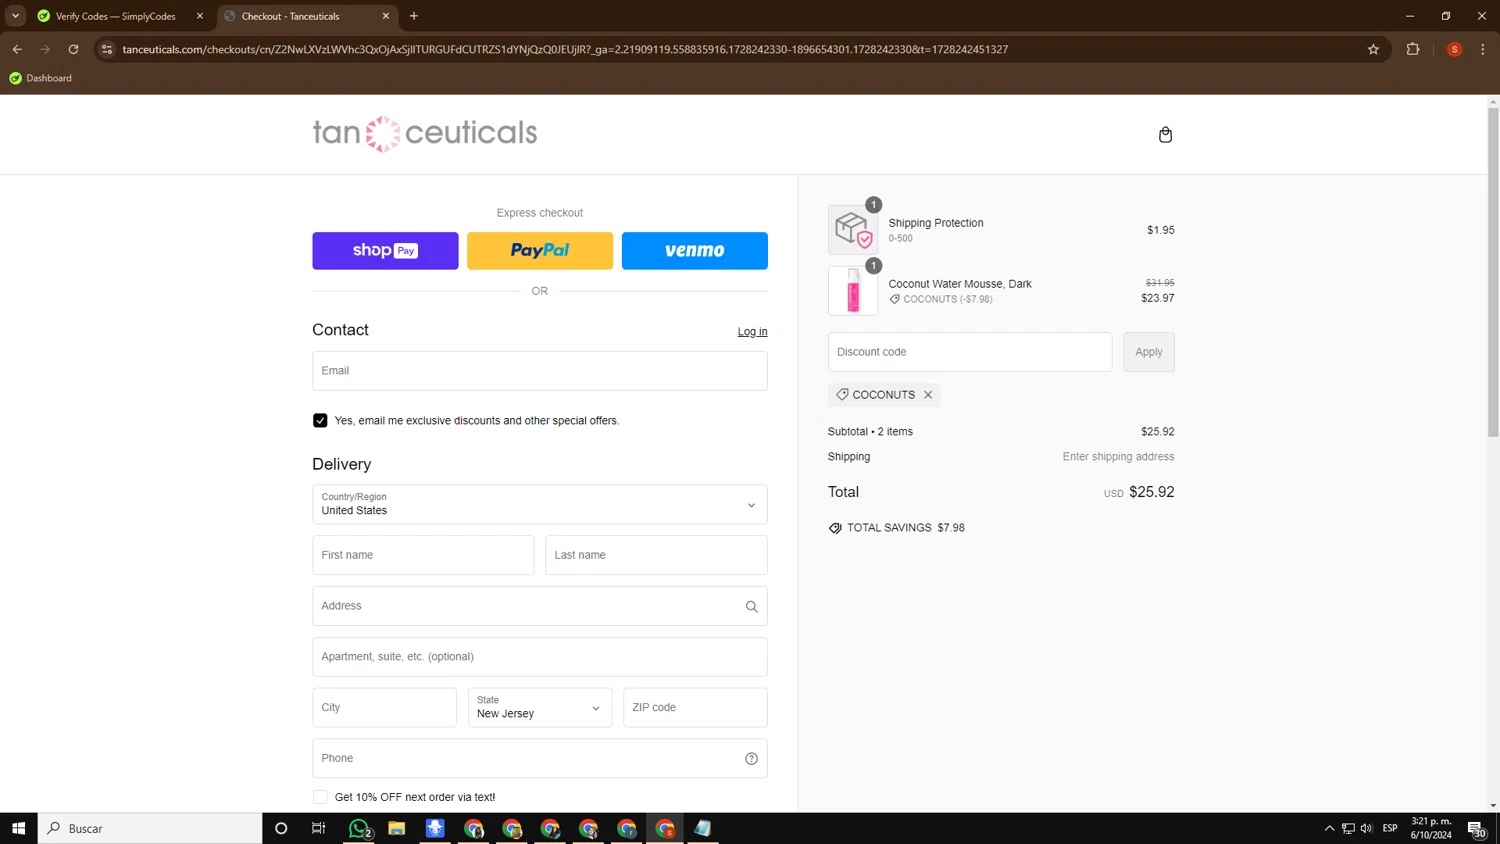Image resolution: width=1500 pixels, height=844 pixels.
Task: Switch to the Verify Codes — SimplyCodes tab
Action: (120, 16)
